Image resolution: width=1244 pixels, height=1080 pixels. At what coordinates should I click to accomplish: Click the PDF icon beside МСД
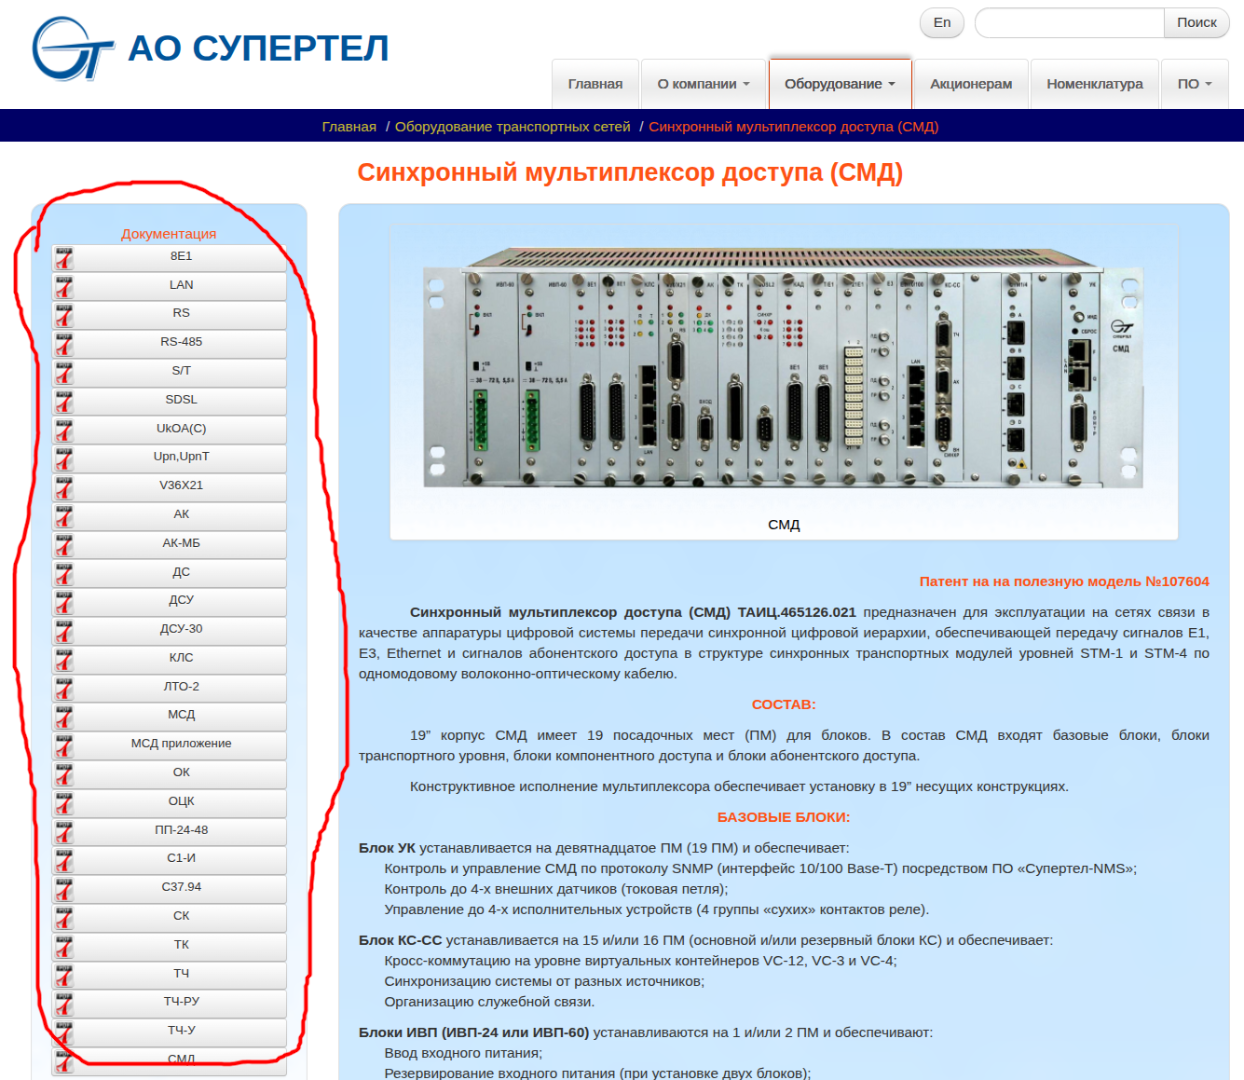64,717
